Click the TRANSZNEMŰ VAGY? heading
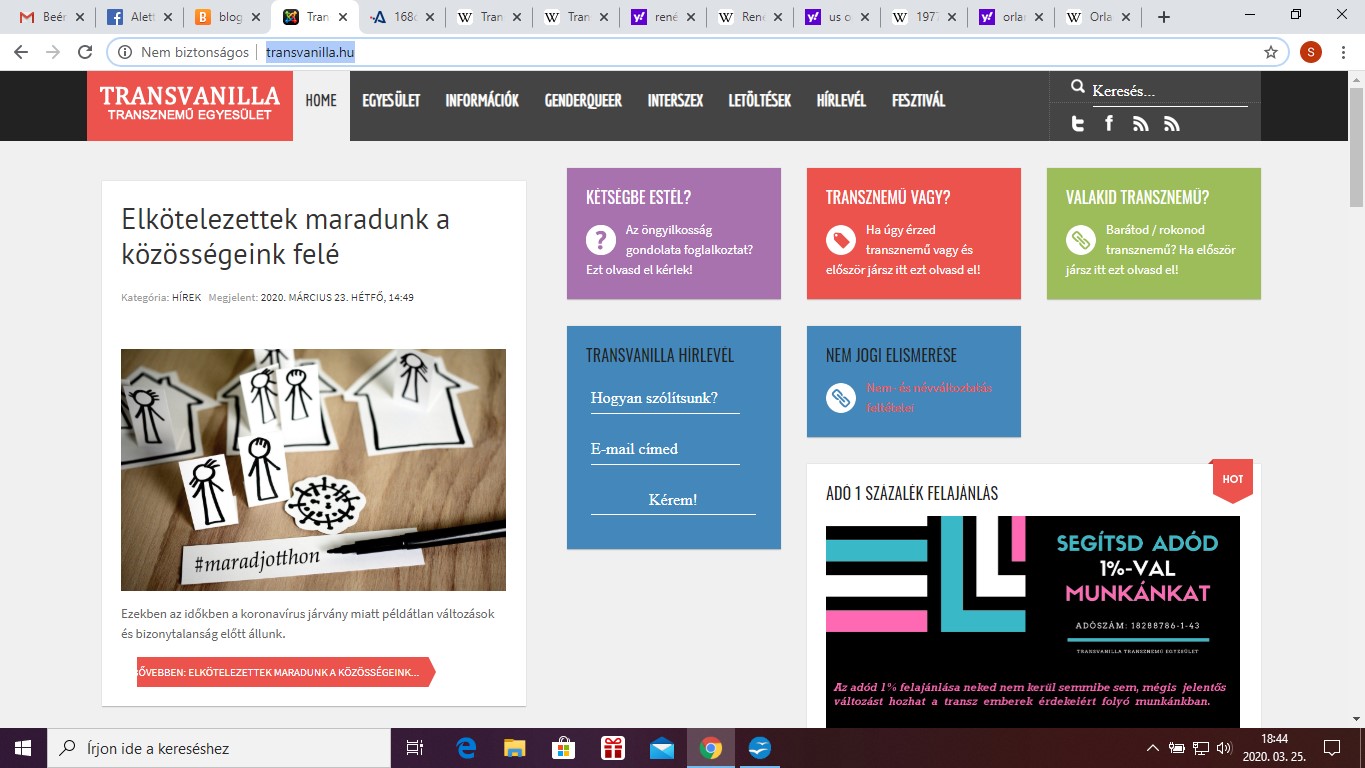Viewport: 1365px width, 768px height. tap(888, 198)
